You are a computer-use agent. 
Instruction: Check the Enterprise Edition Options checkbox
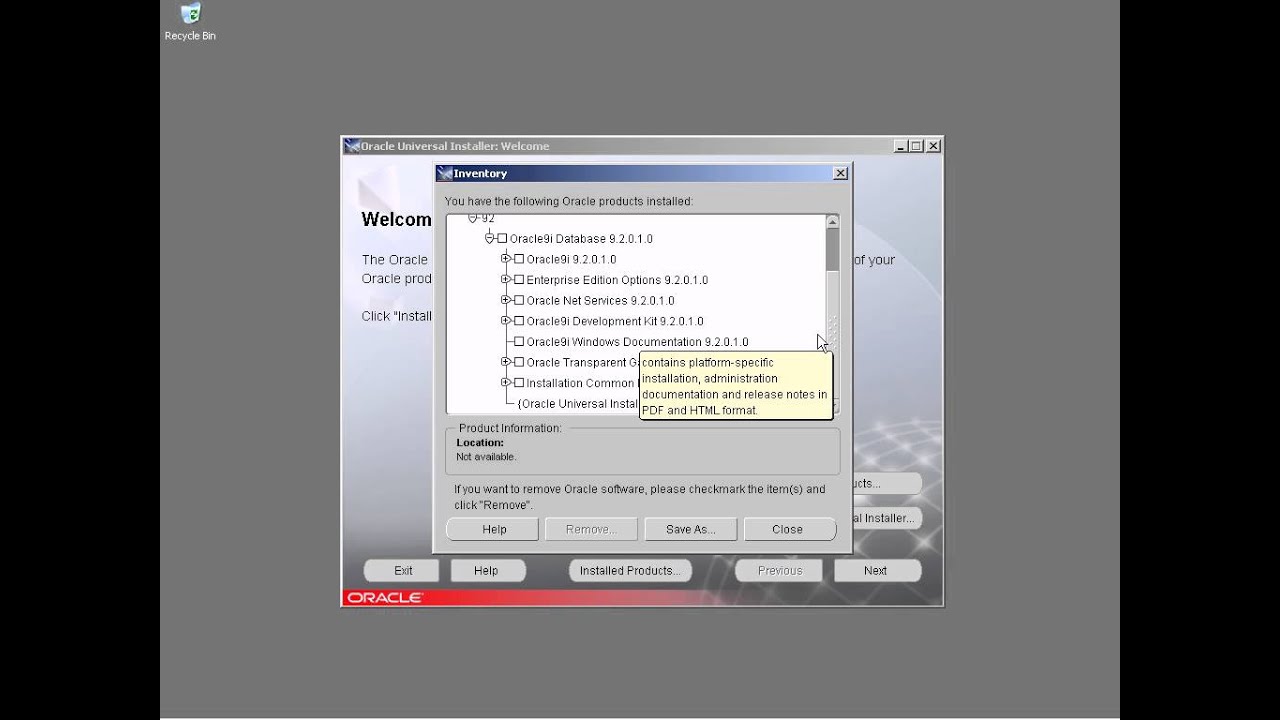click(x=519, y=280)
